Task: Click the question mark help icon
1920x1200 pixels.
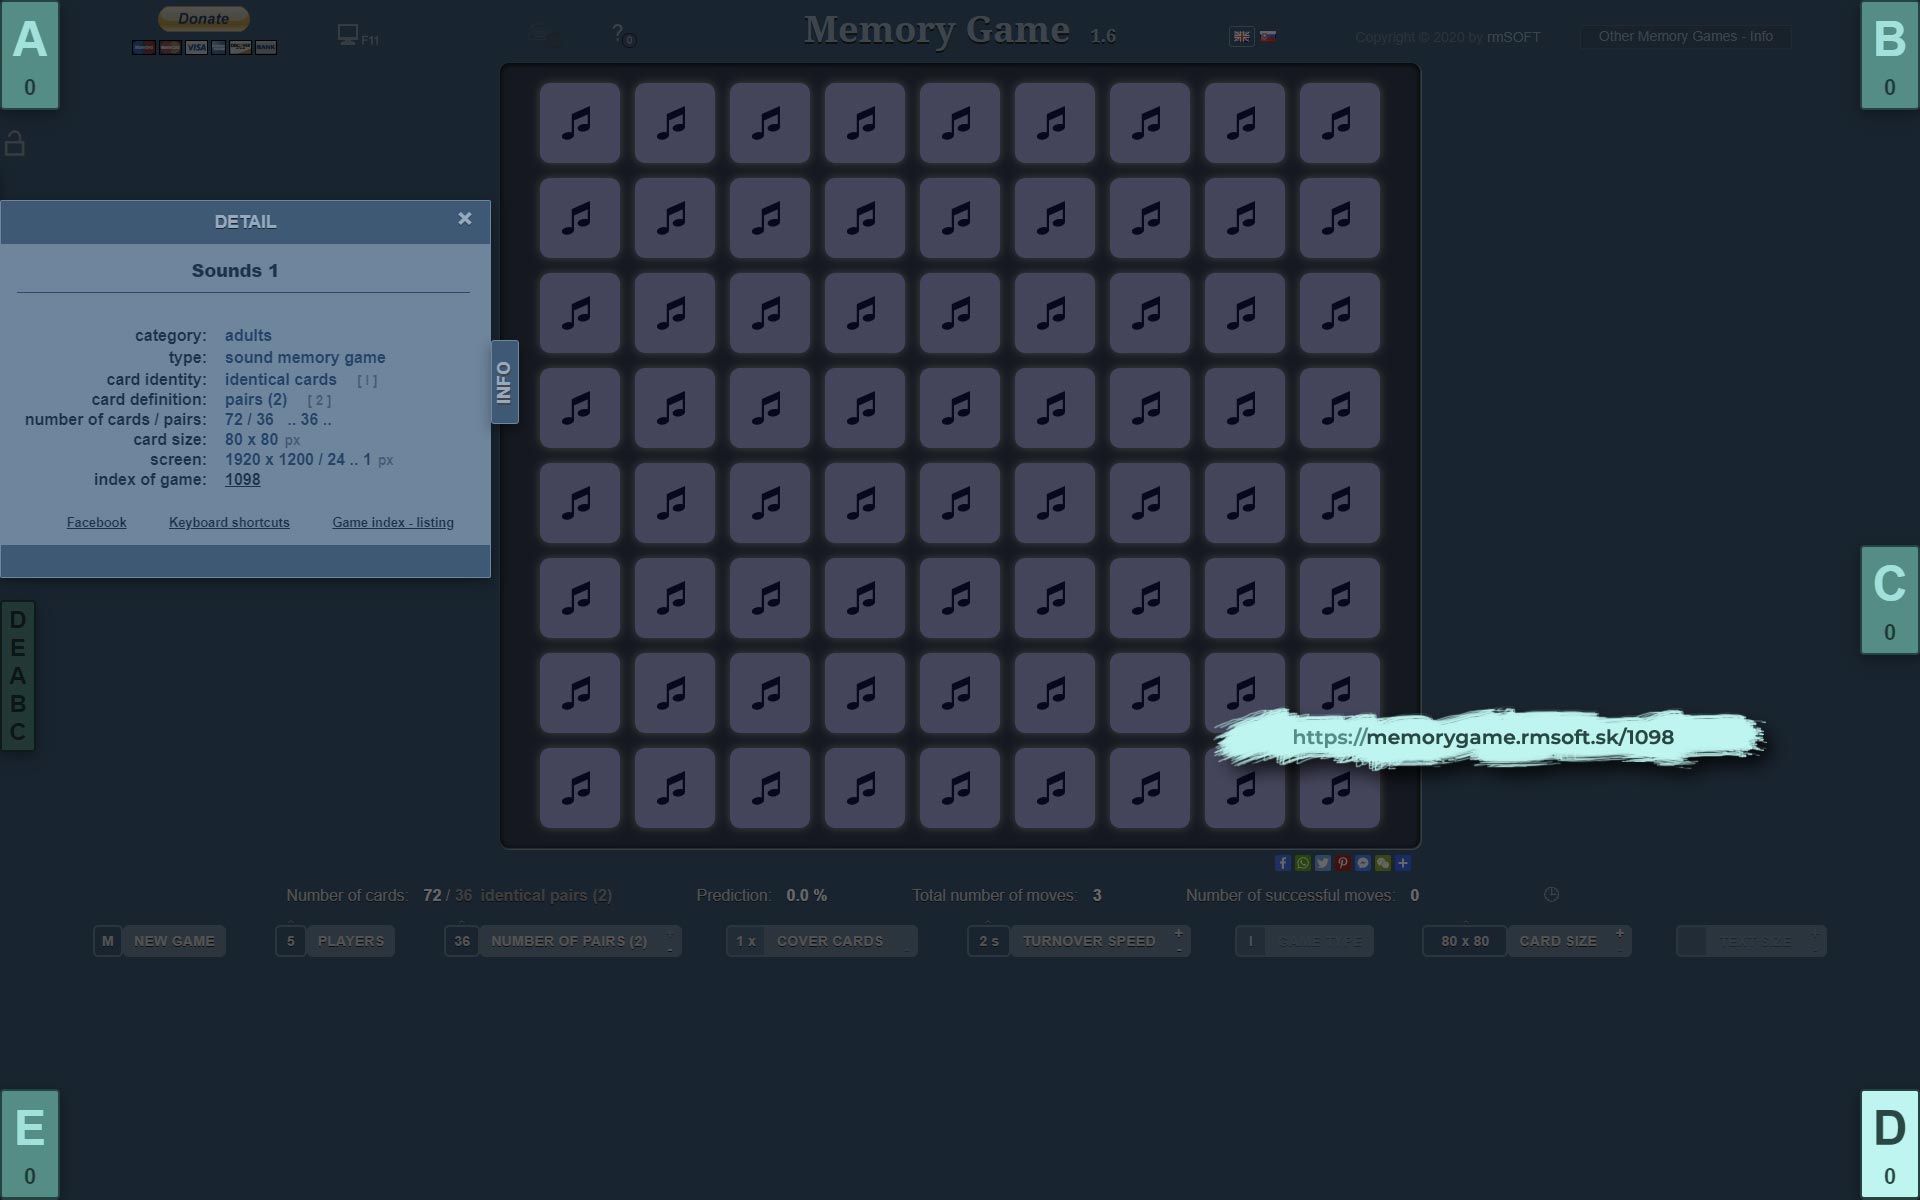Action: pos(618,33)
